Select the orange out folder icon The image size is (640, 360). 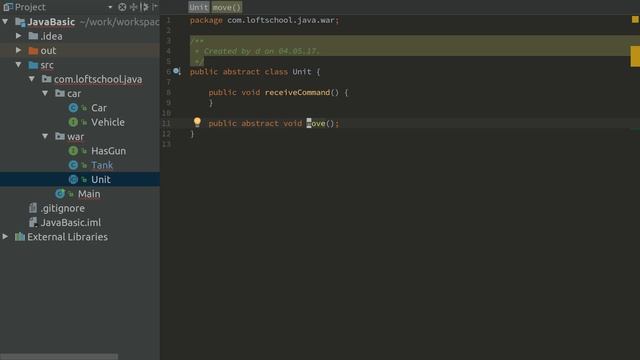(33, 51)
